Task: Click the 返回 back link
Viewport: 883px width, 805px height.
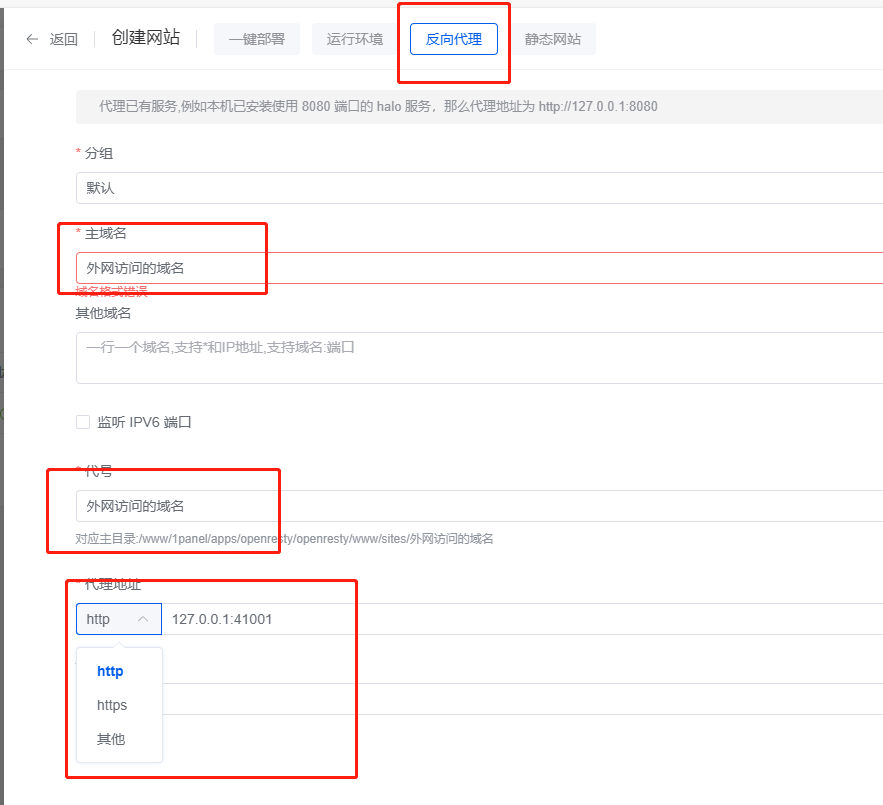Action: point(62,38)
